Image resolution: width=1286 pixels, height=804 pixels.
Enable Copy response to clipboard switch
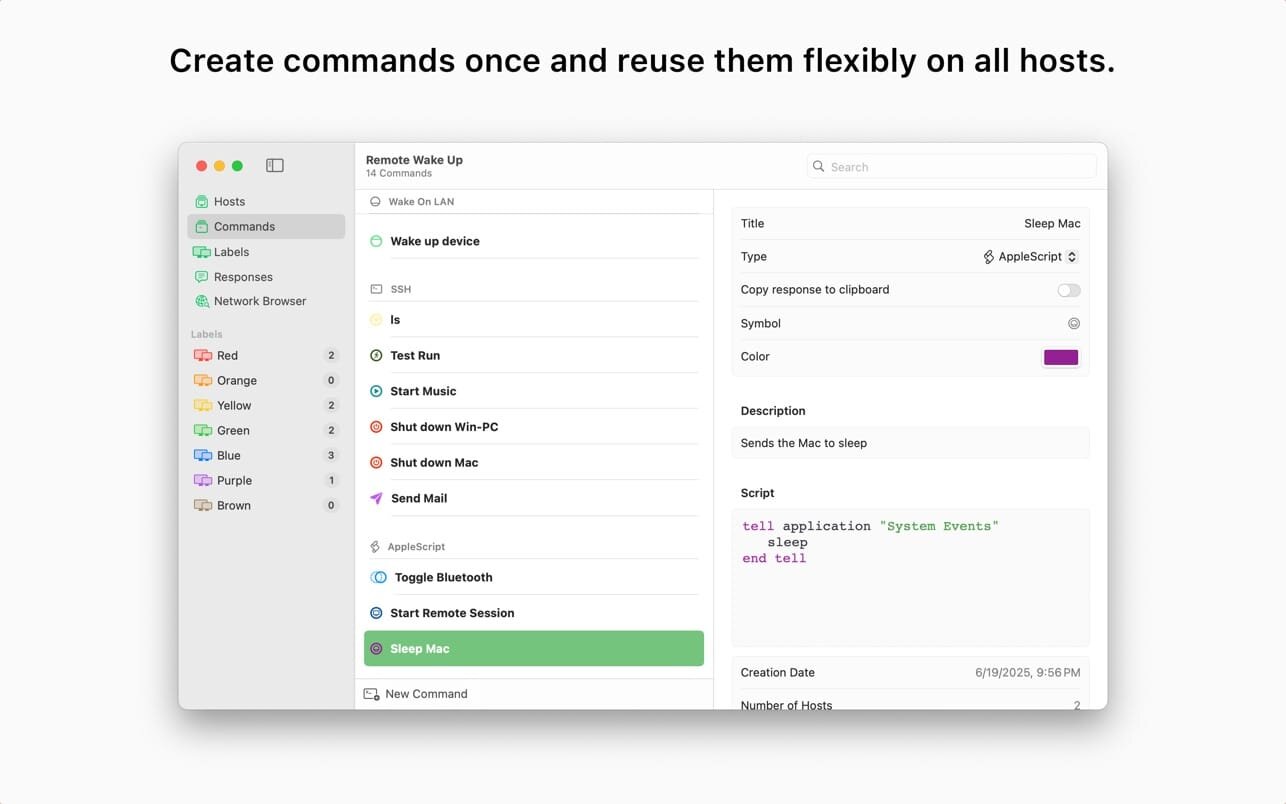point(1069,290)
